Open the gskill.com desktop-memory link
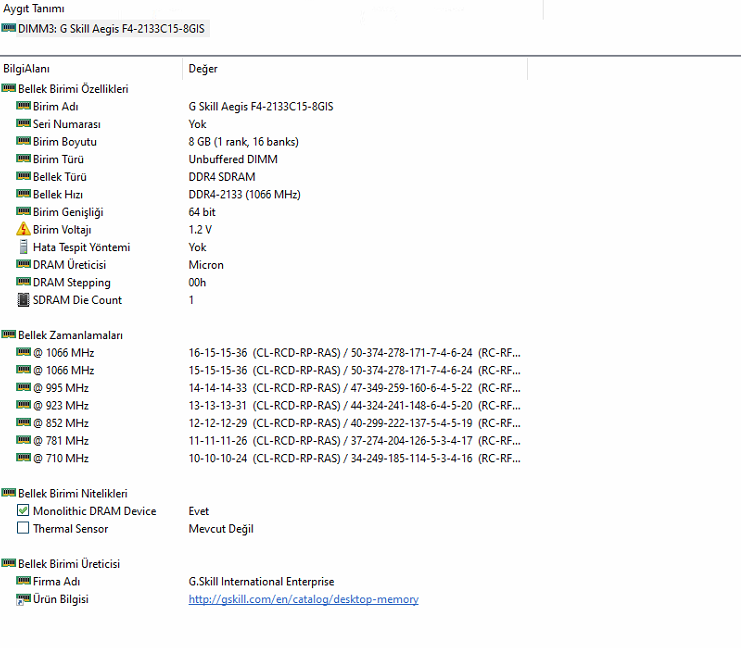 [303, 599]
